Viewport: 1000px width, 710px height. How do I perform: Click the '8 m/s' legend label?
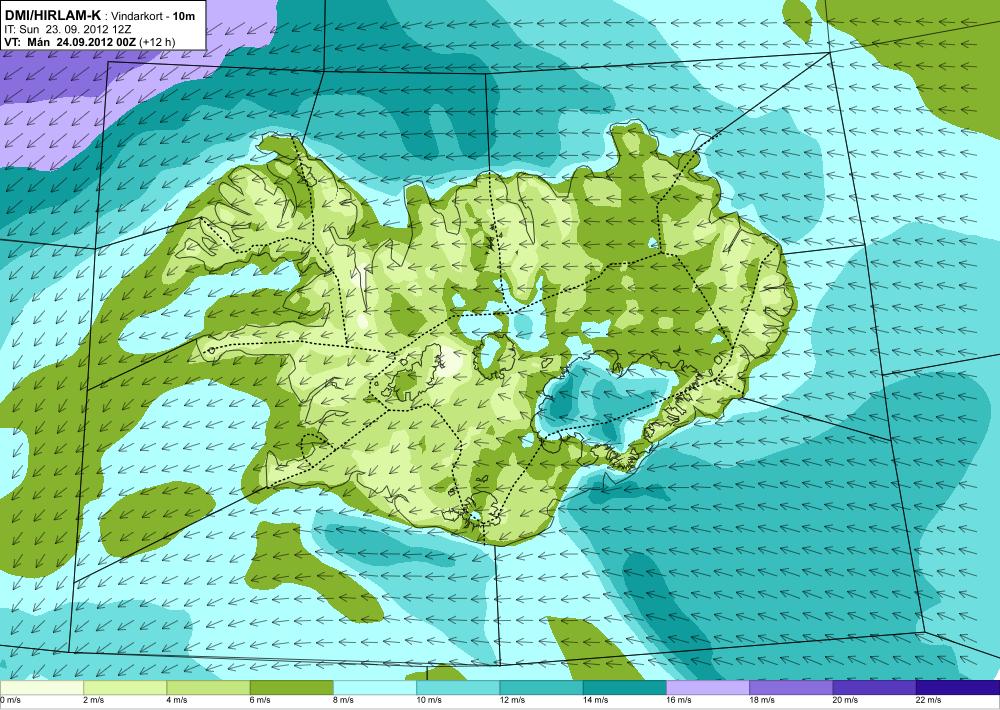click(x=343, y=700)
